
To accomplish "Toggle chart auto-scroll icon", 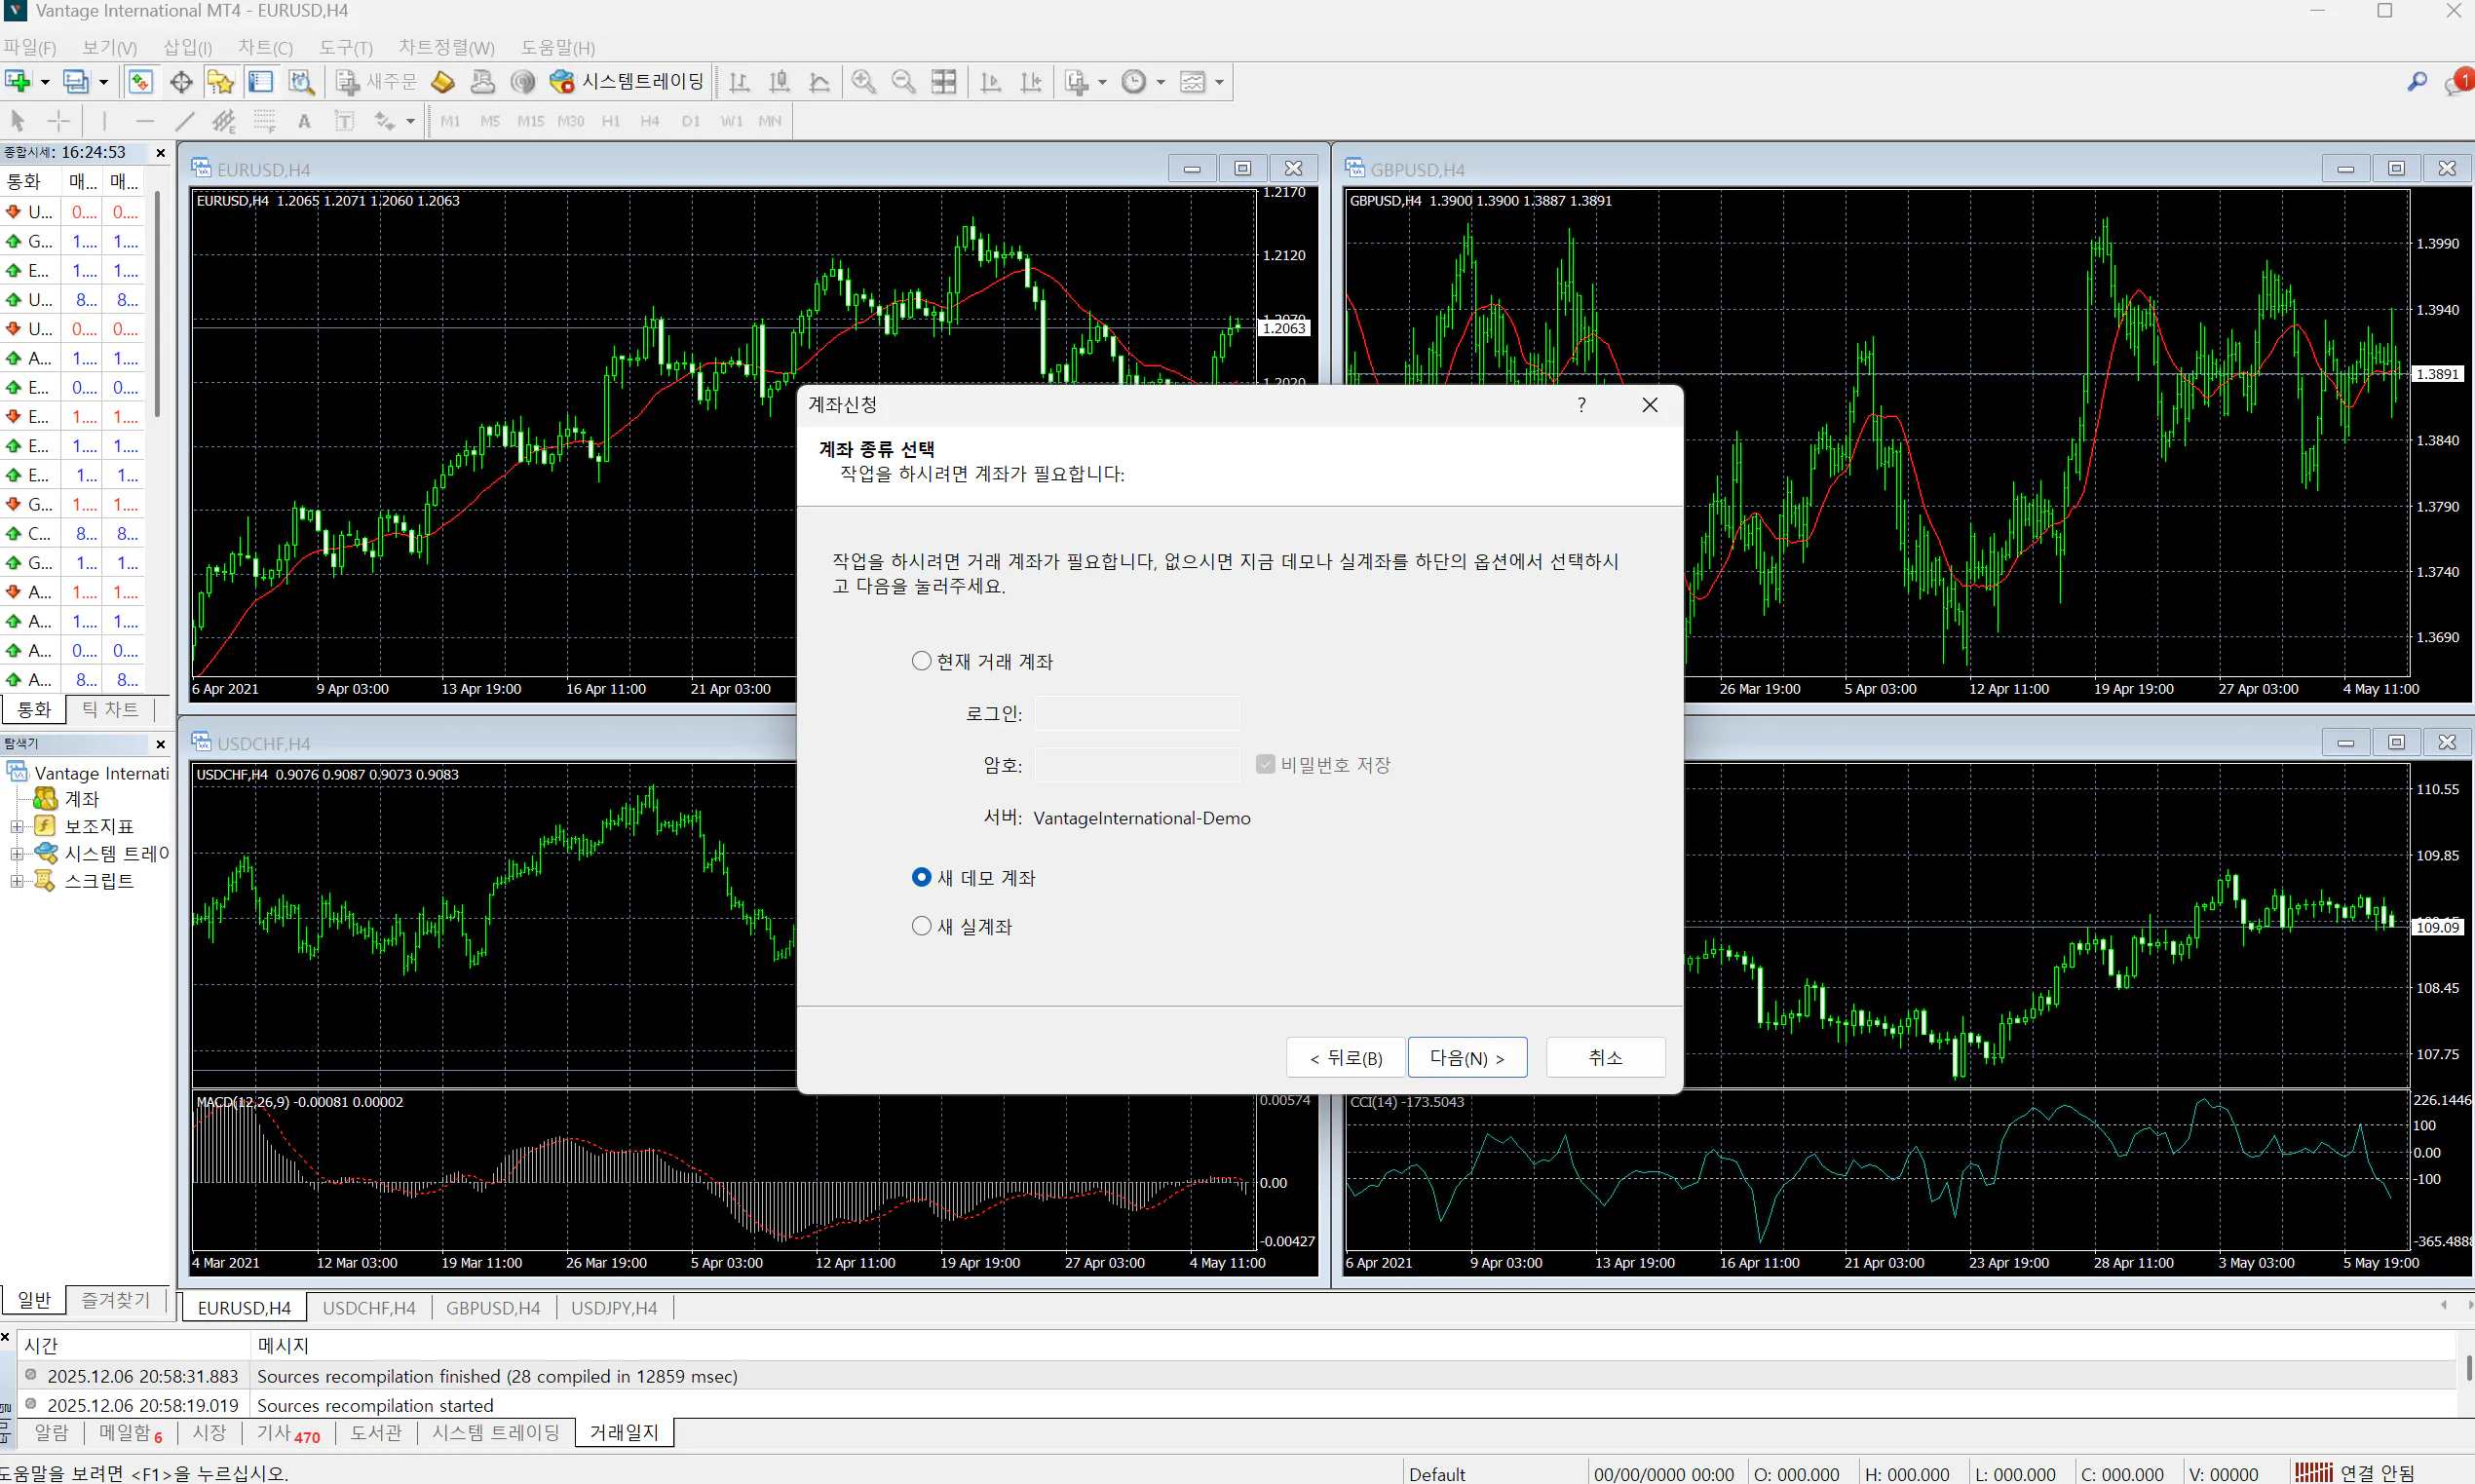I will tap(991, 82).
